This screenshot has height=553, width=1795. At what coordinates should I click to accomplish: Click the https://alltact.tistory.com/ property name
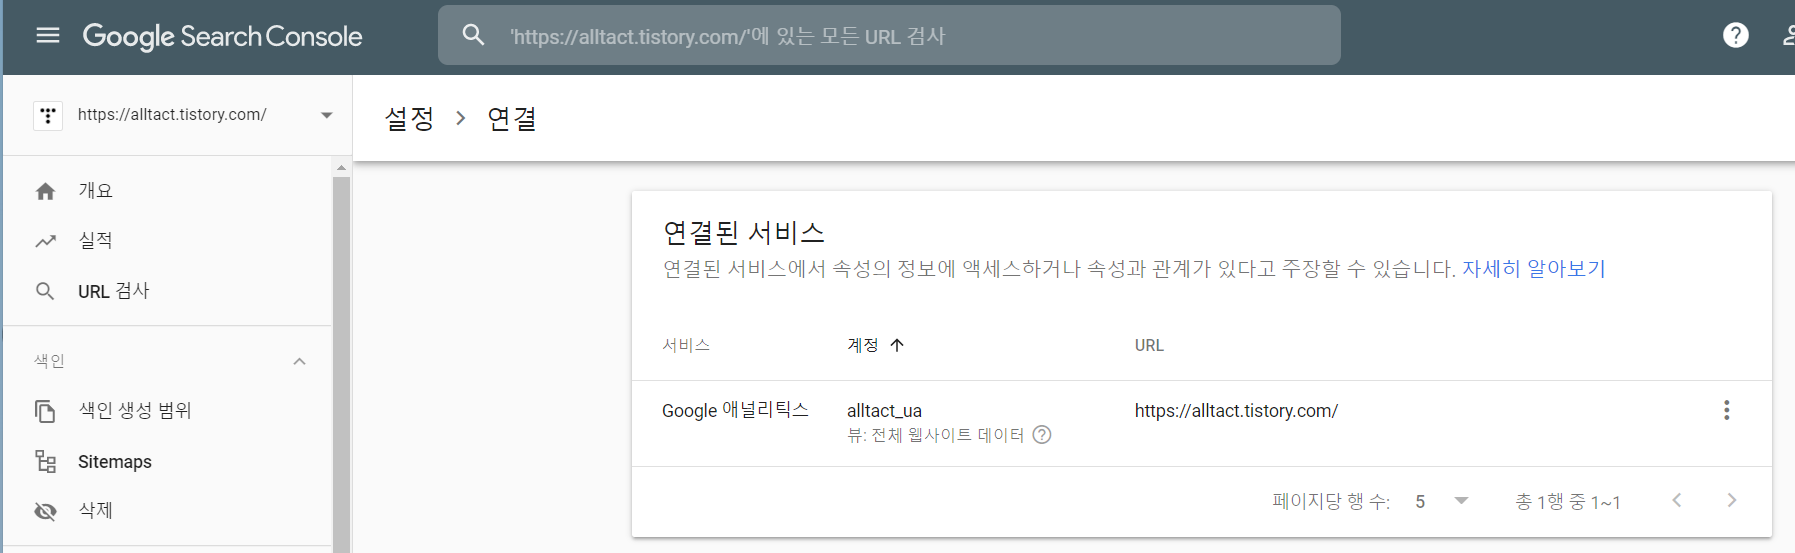point(172,115)
